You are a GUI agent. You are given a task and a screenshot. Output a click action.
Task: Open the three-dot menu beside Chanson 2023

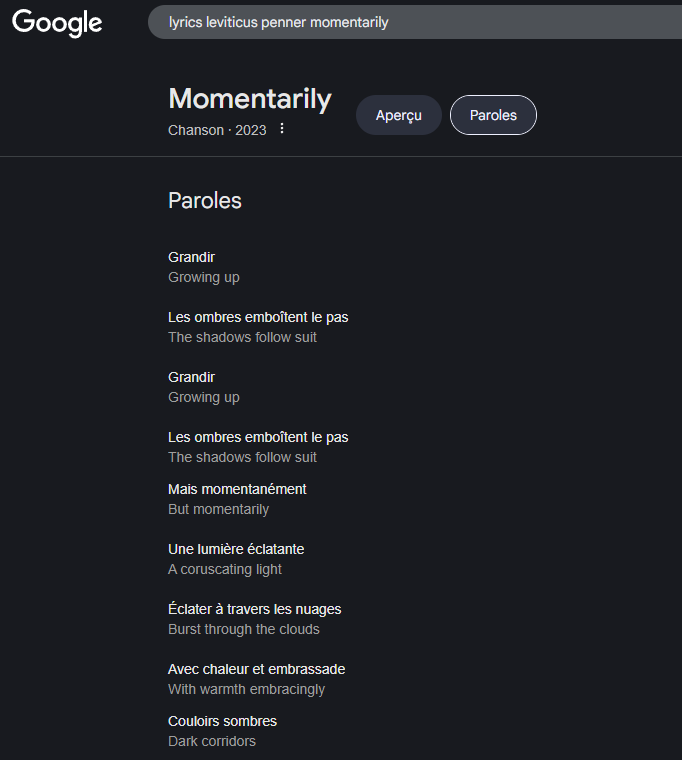[x=282, y=129]
